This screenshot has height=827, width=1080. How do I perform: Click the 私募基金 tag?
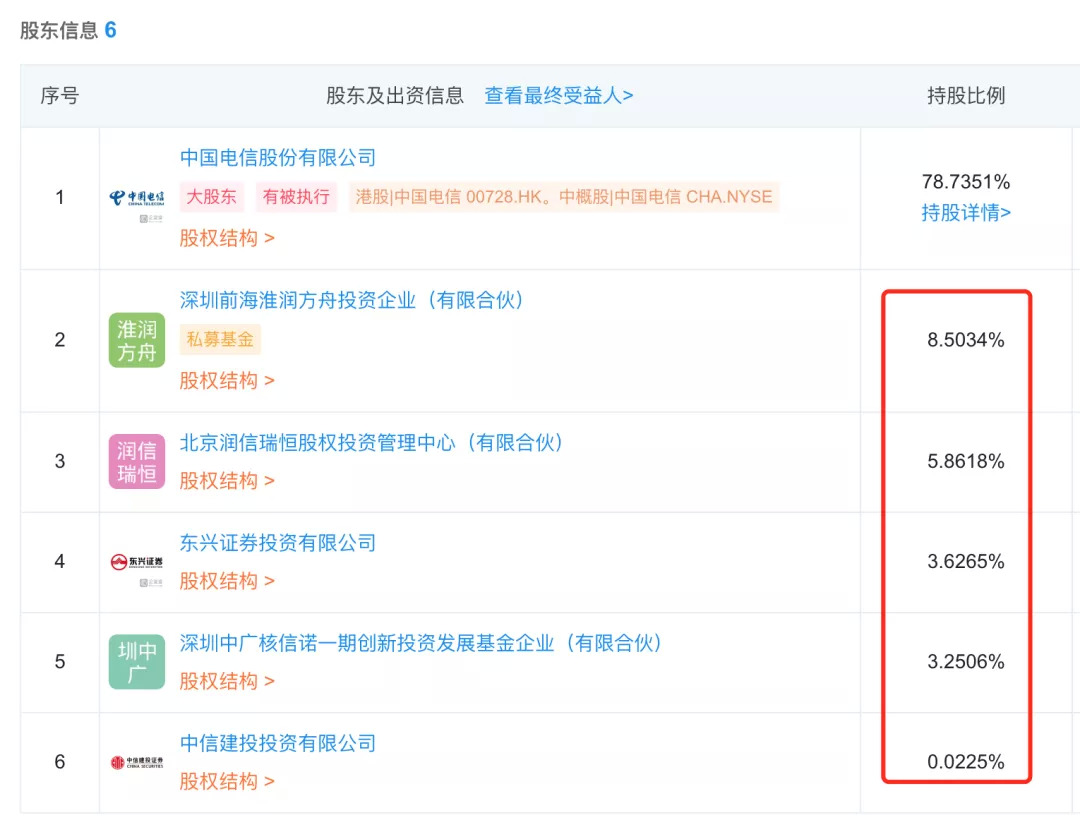(x=220, y=339)
